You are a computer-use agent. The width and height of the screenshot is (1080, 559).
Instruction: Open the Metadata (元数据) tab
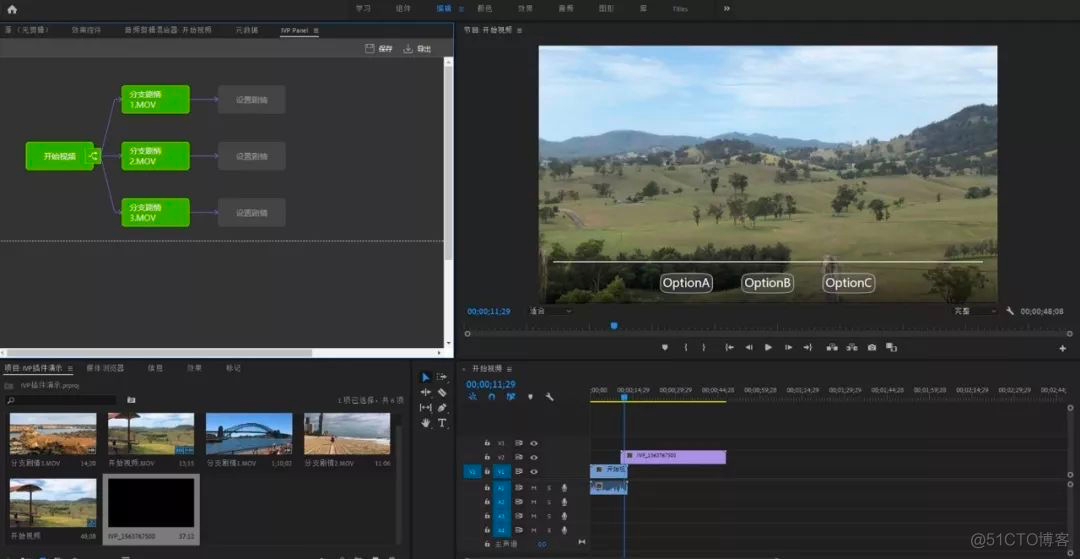[x=247, y=31]
